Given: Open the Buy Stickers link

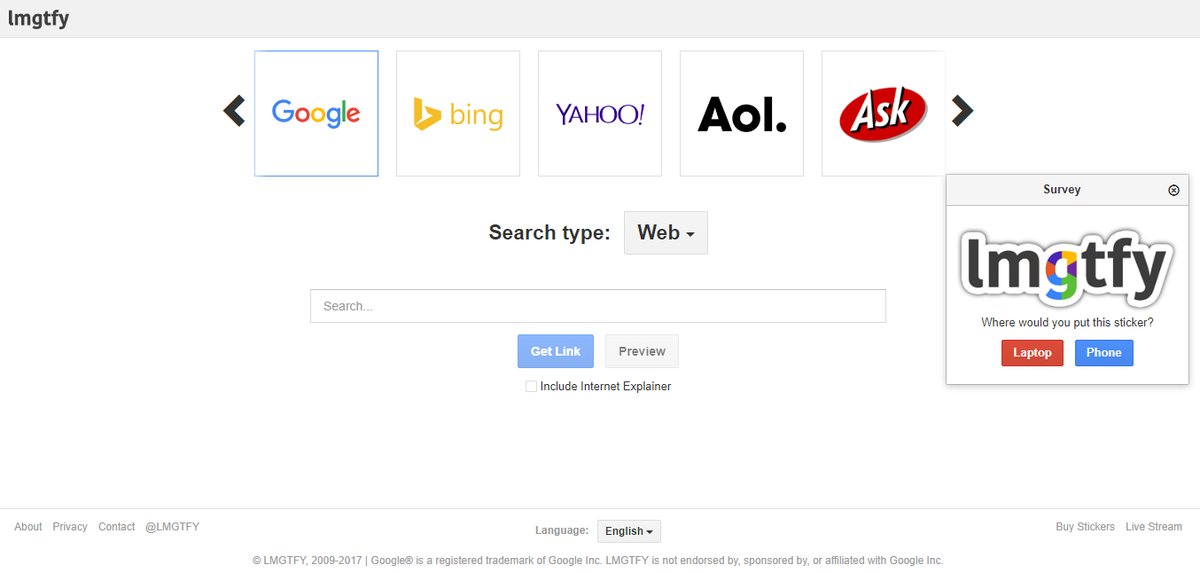Looking at the screenshot, I should tap(1085, 527).
